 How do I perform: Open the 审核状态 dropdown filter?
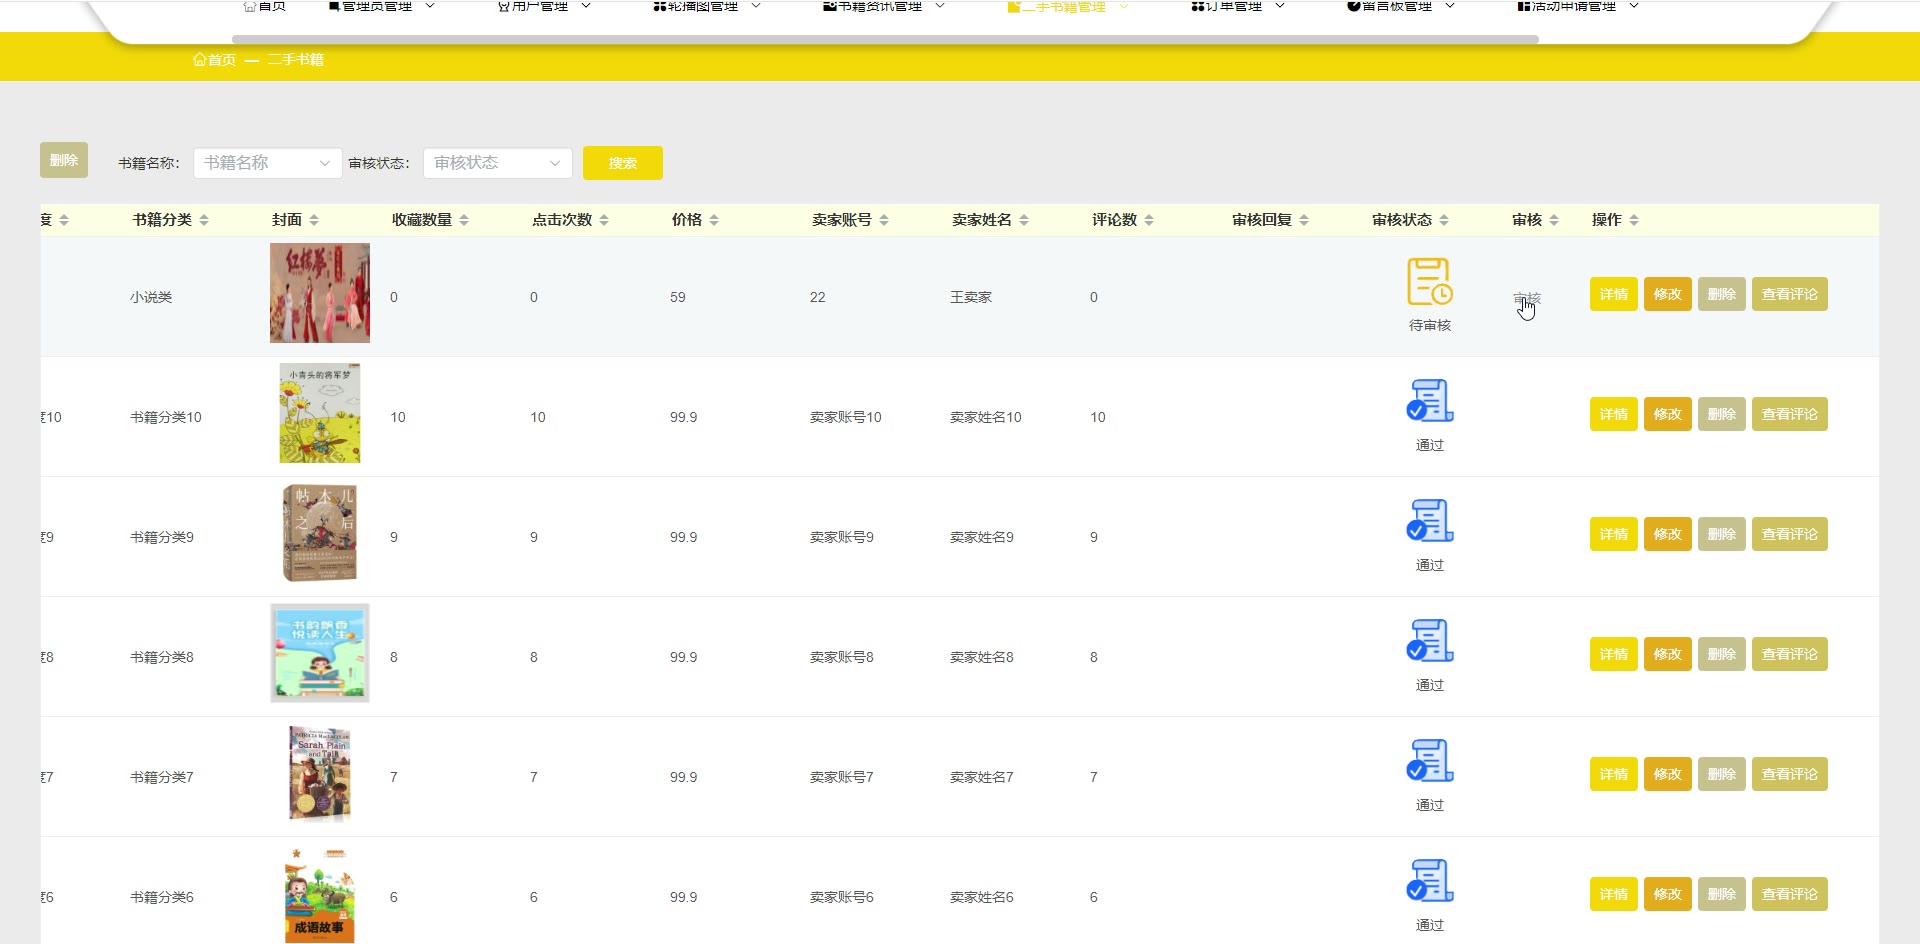(497, 163)
